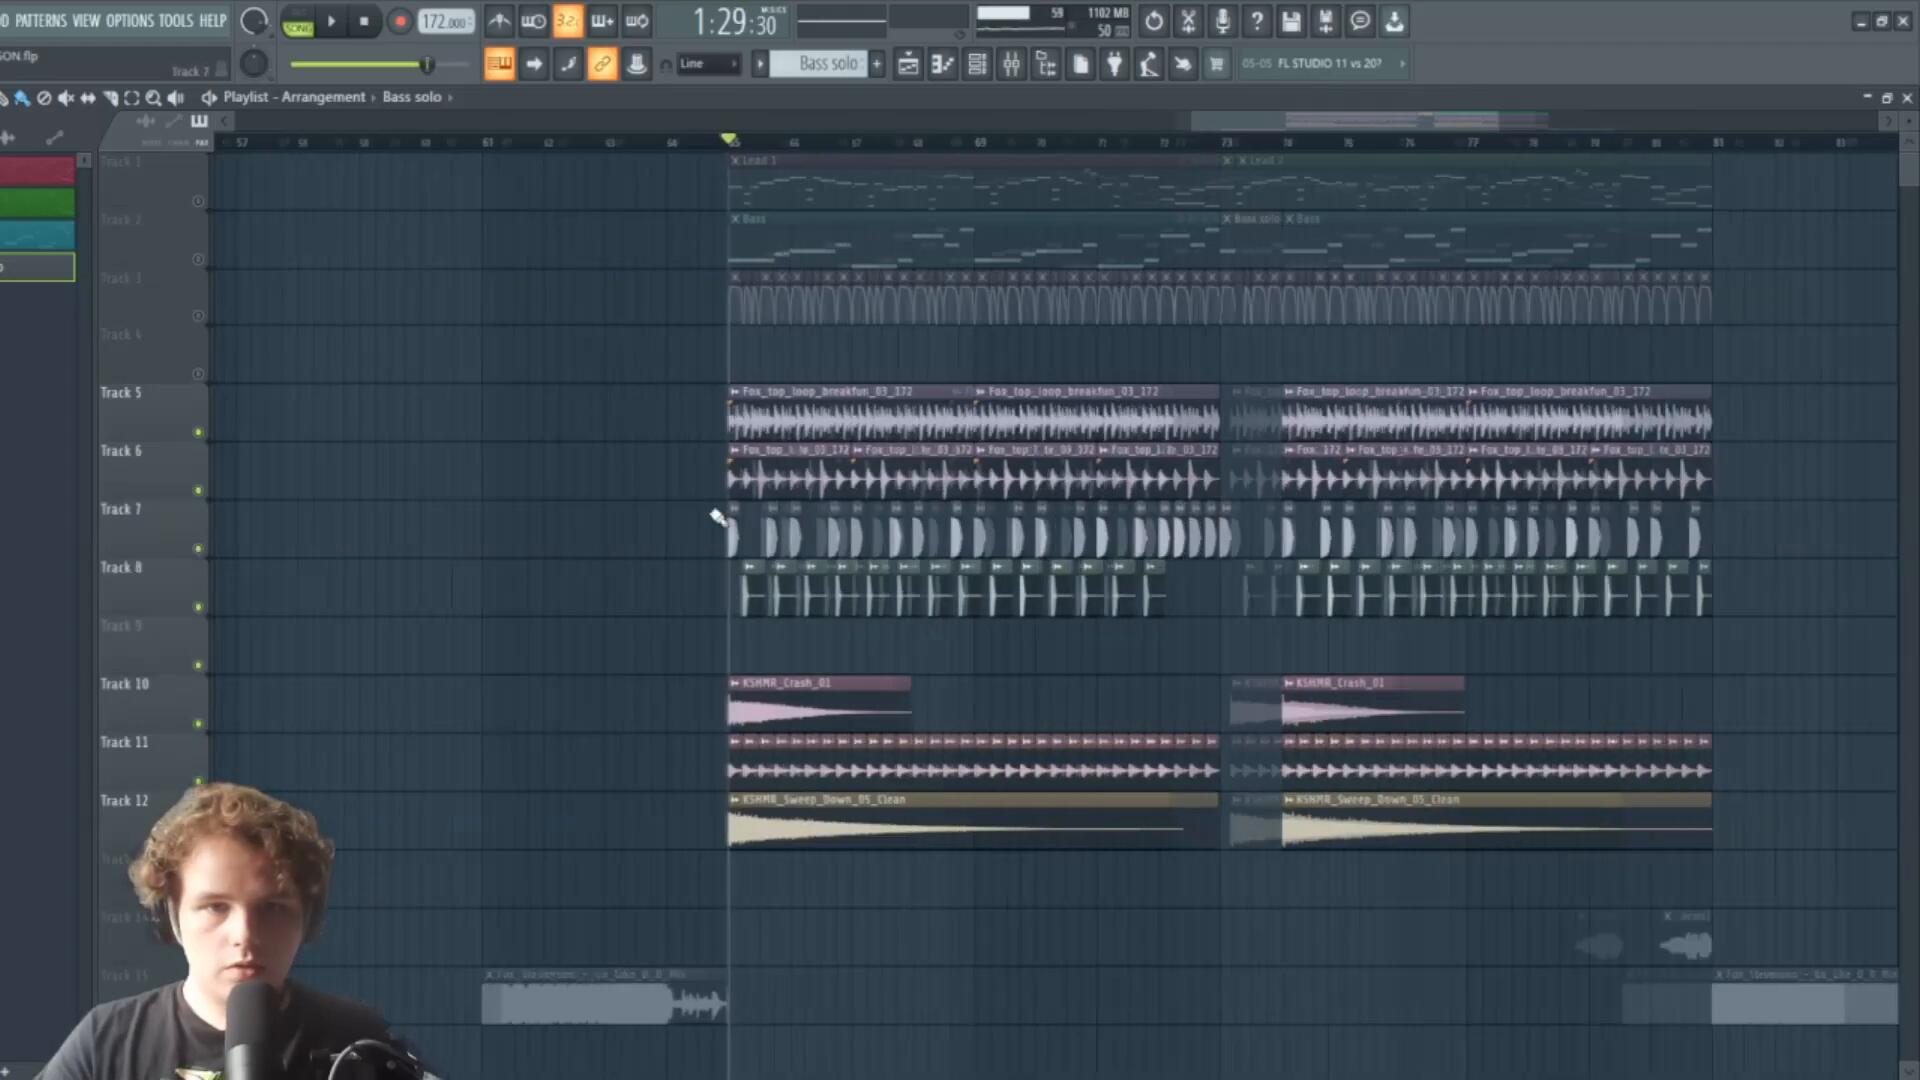The width and height of the screenshot is (1920, 1080).
Task: Open the TOOLS menu
Action: tap(175, 20)
